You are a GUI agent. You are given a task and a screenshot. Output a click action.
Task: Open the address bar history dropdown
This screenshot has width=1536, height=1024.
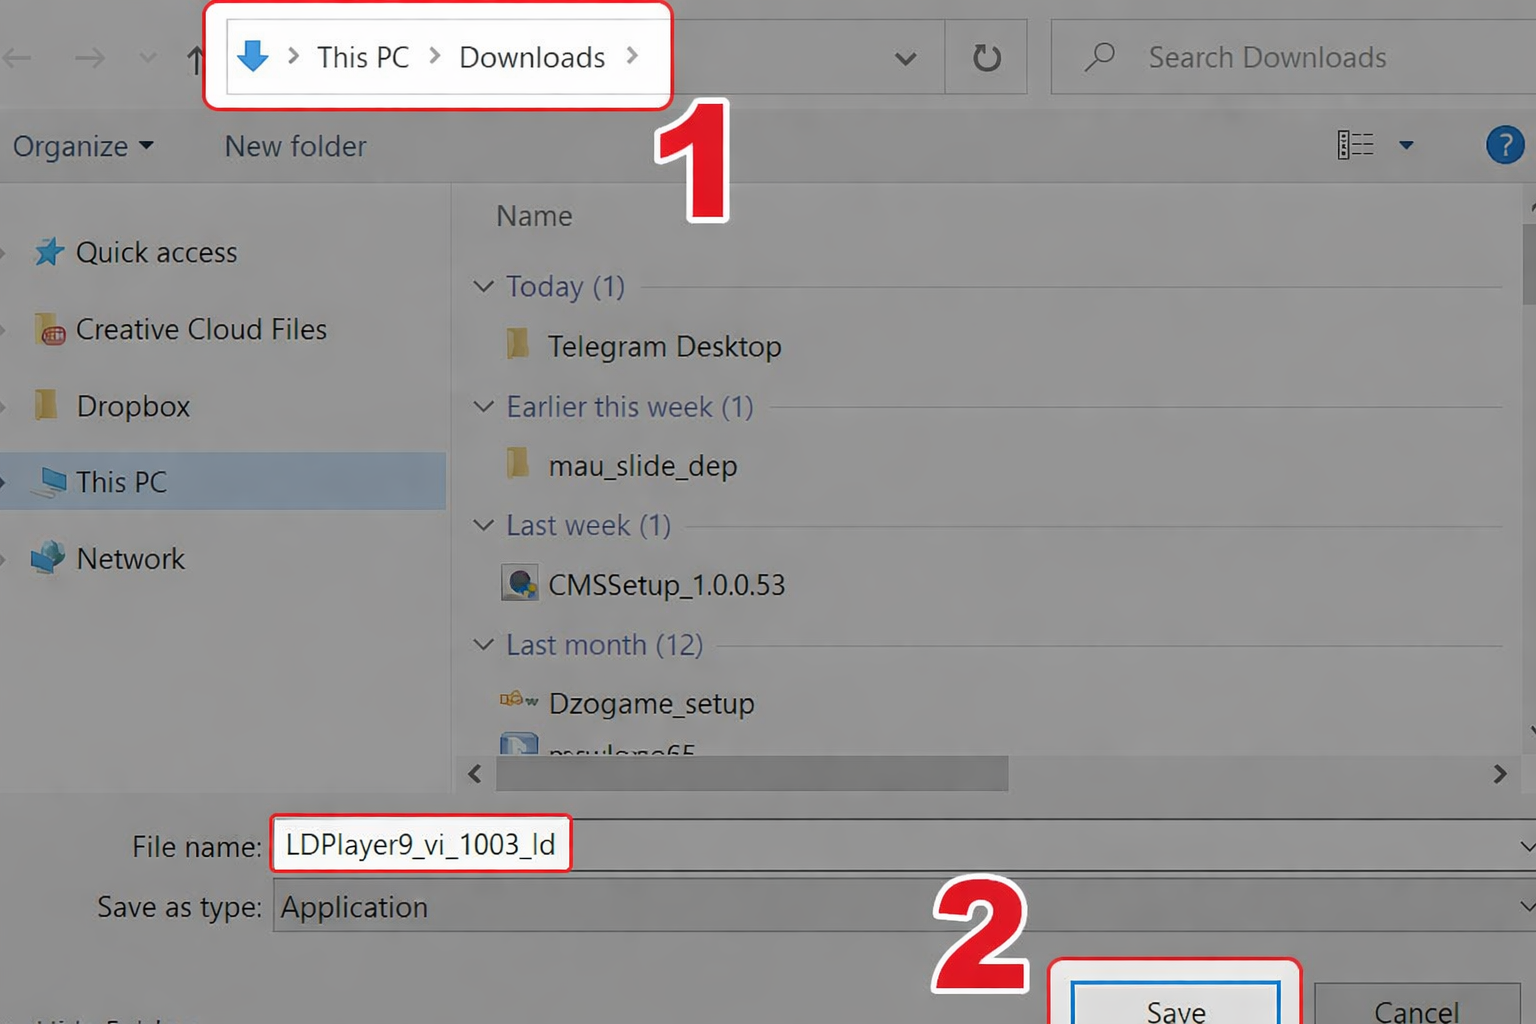coord(905,59)
